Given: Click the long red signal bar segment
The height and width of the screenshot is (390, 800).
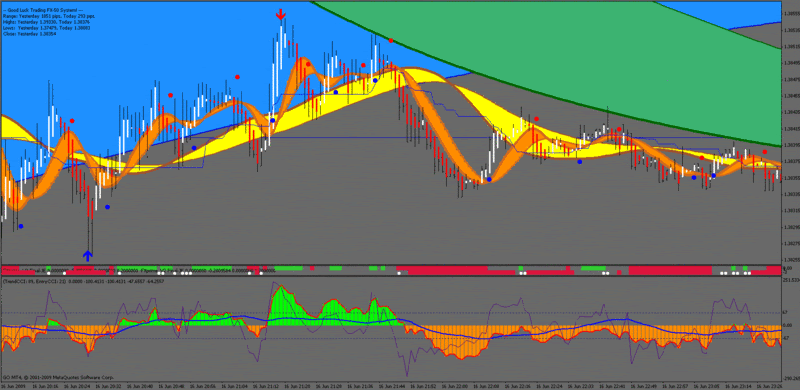Looking at the screenshot, I should click(x=457, y=269).
